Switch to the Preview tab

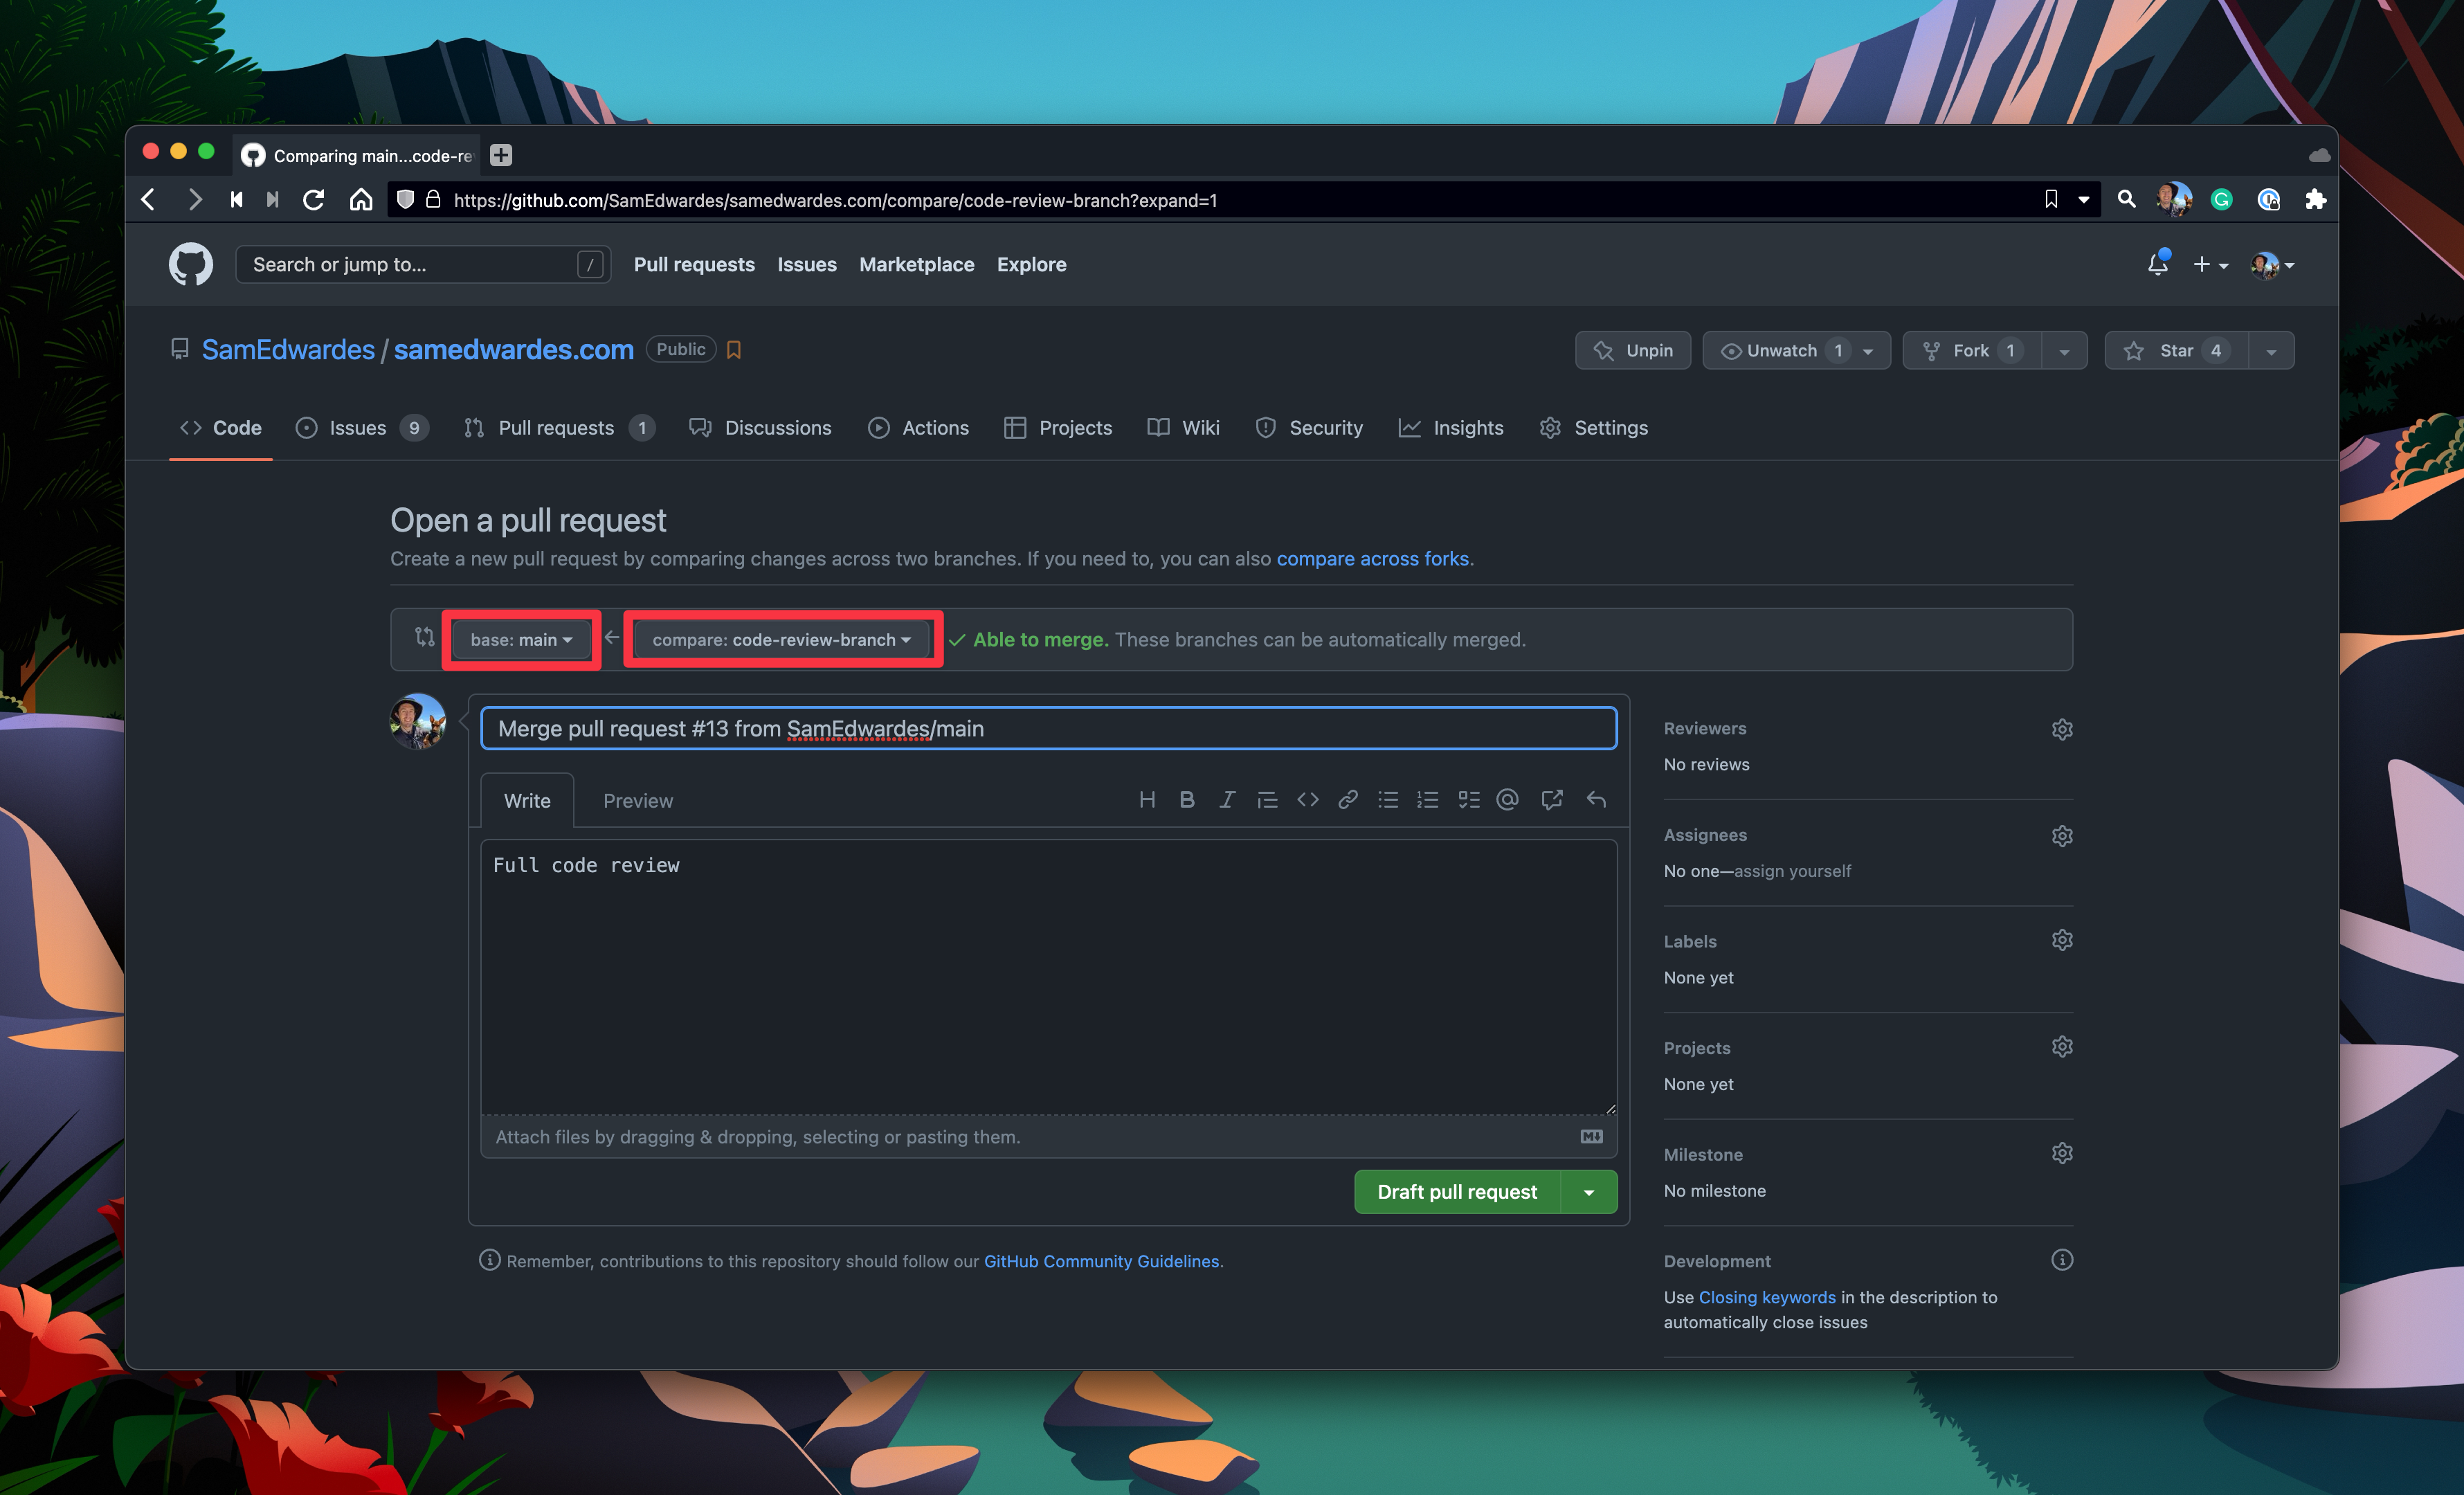click(638, 800)
